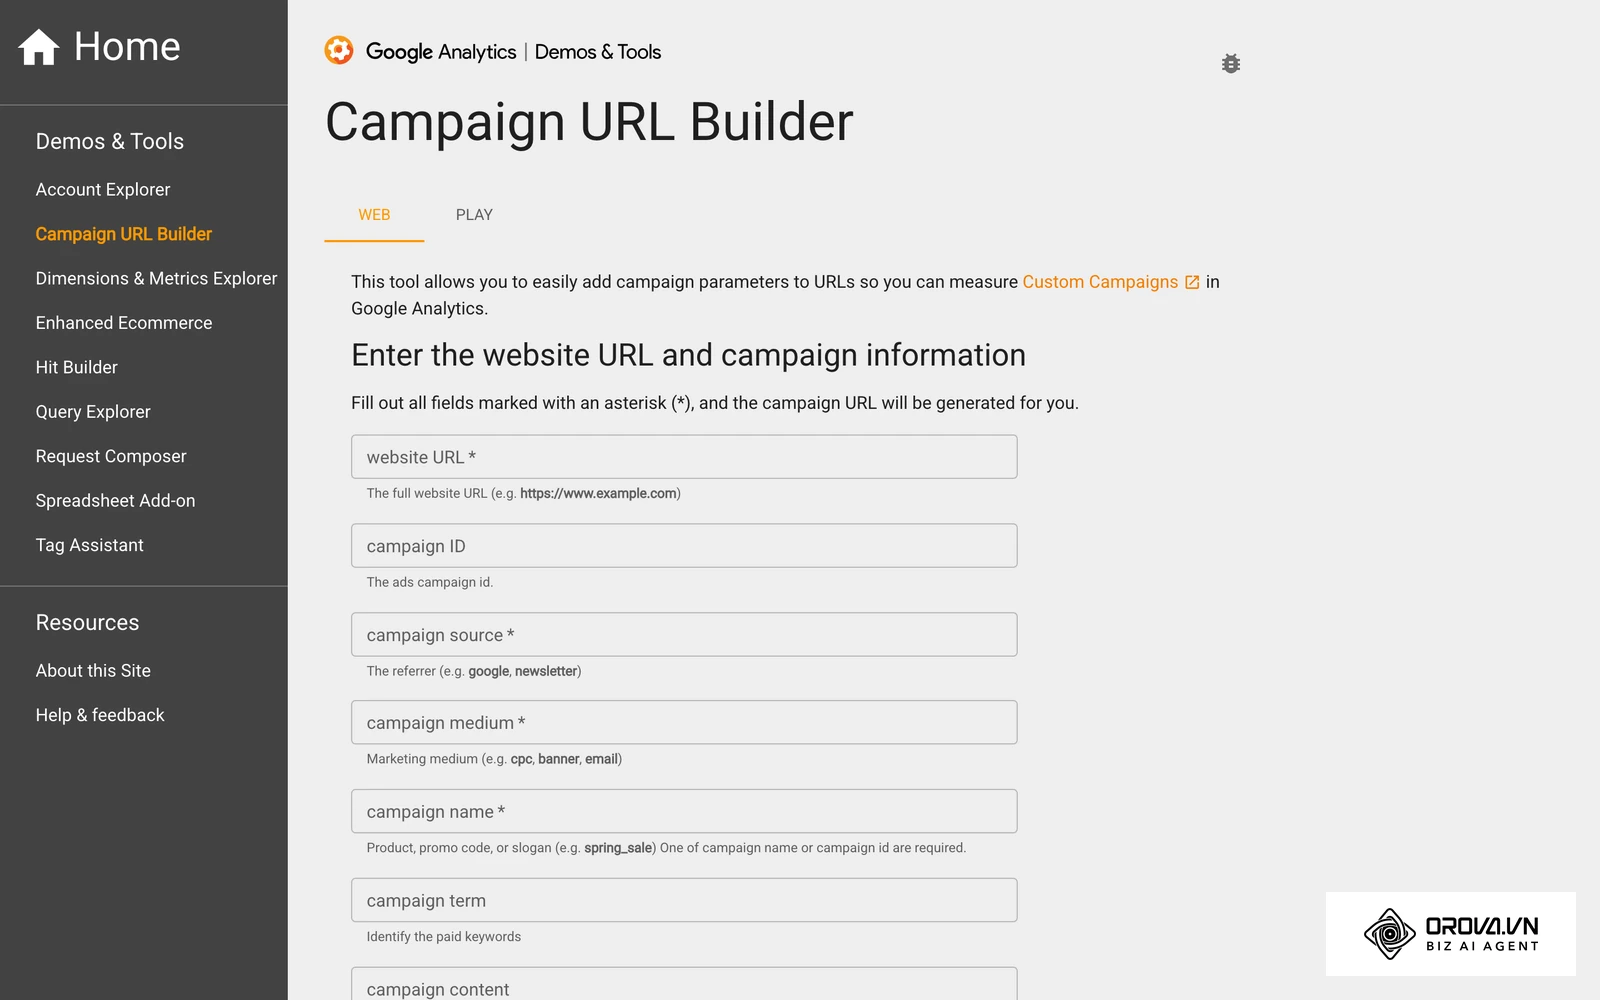Click into the campaign ID field
The image size is (1600, 1000).
(x=684, y=546)
